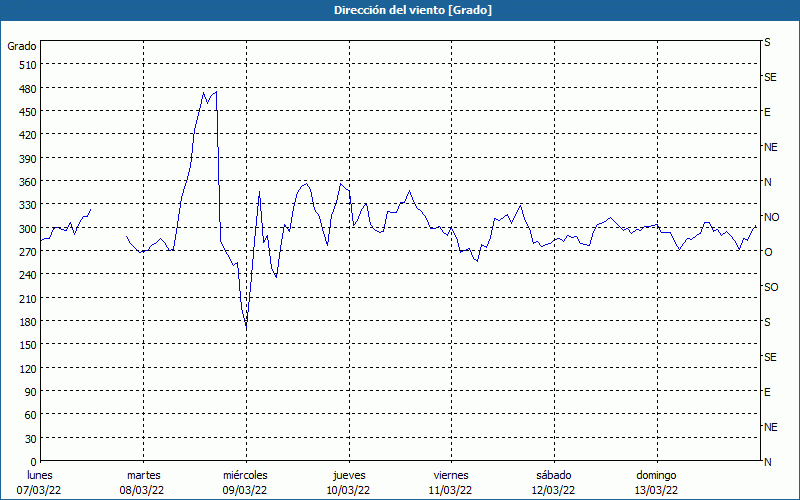Click the 480 value on the left axis
Viewport: 800px width, 500px height.
click(x=28, y=88)
